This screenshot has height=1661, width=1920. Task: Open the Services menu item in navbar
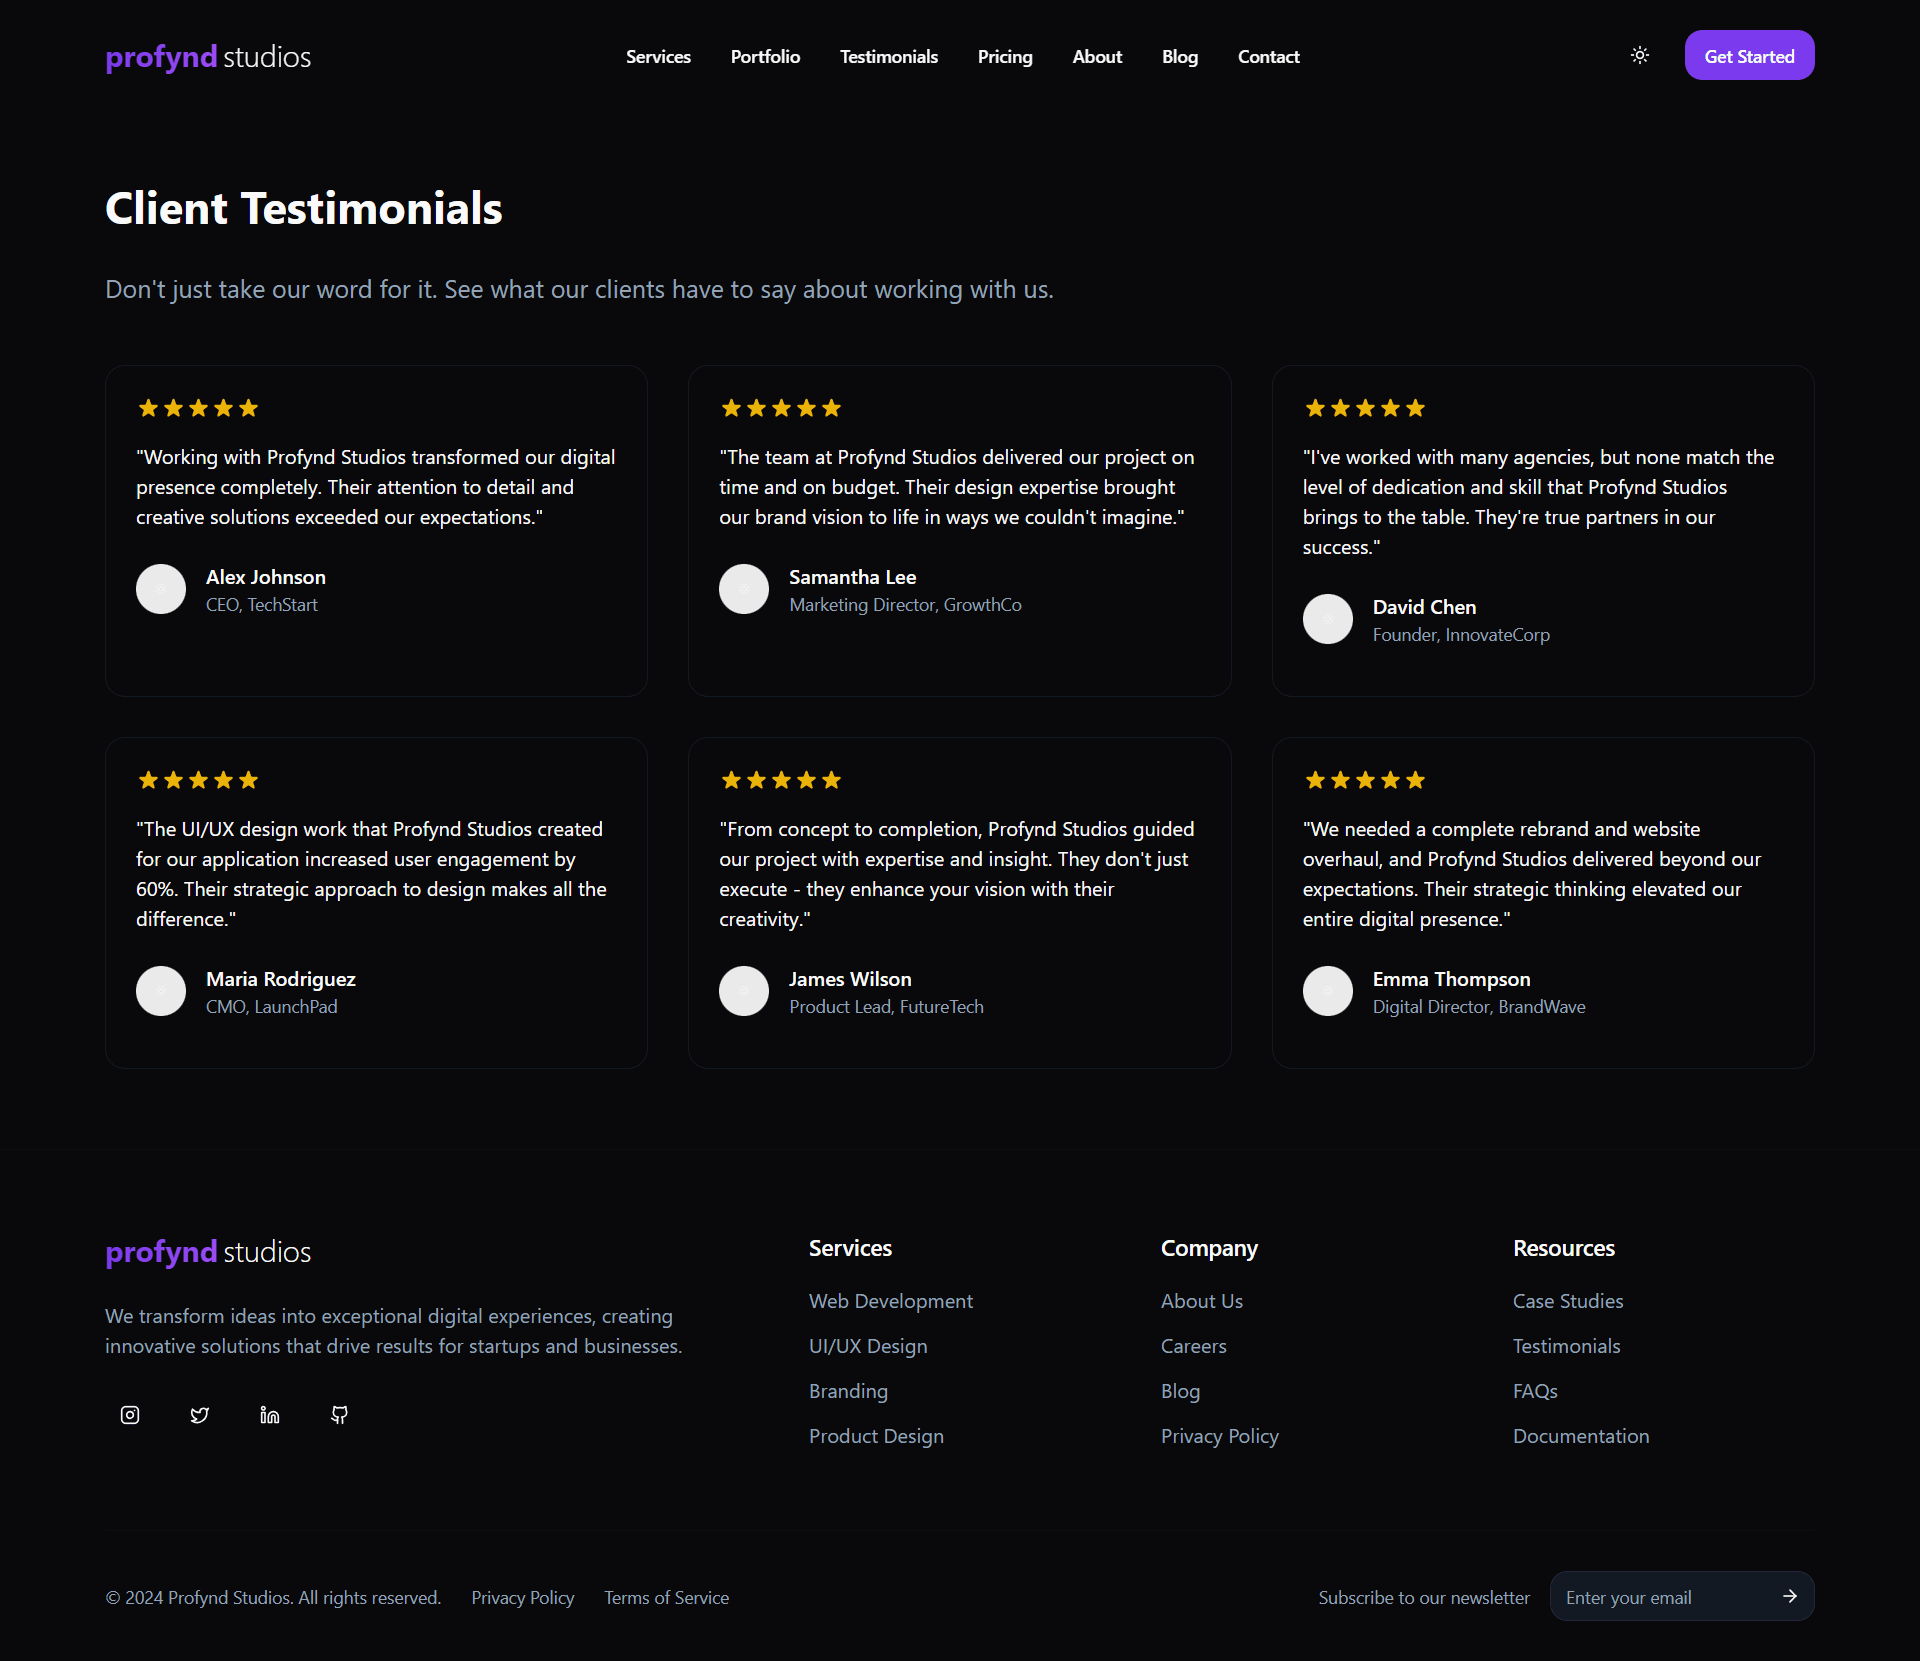coord(658,57)
